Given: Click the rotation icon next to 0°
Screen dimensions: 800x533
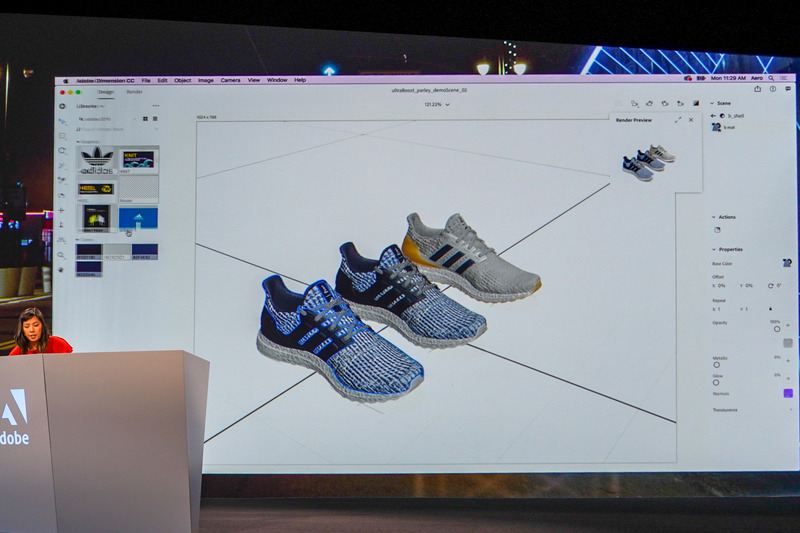Looking at the screenshot, I should (770, 286).
